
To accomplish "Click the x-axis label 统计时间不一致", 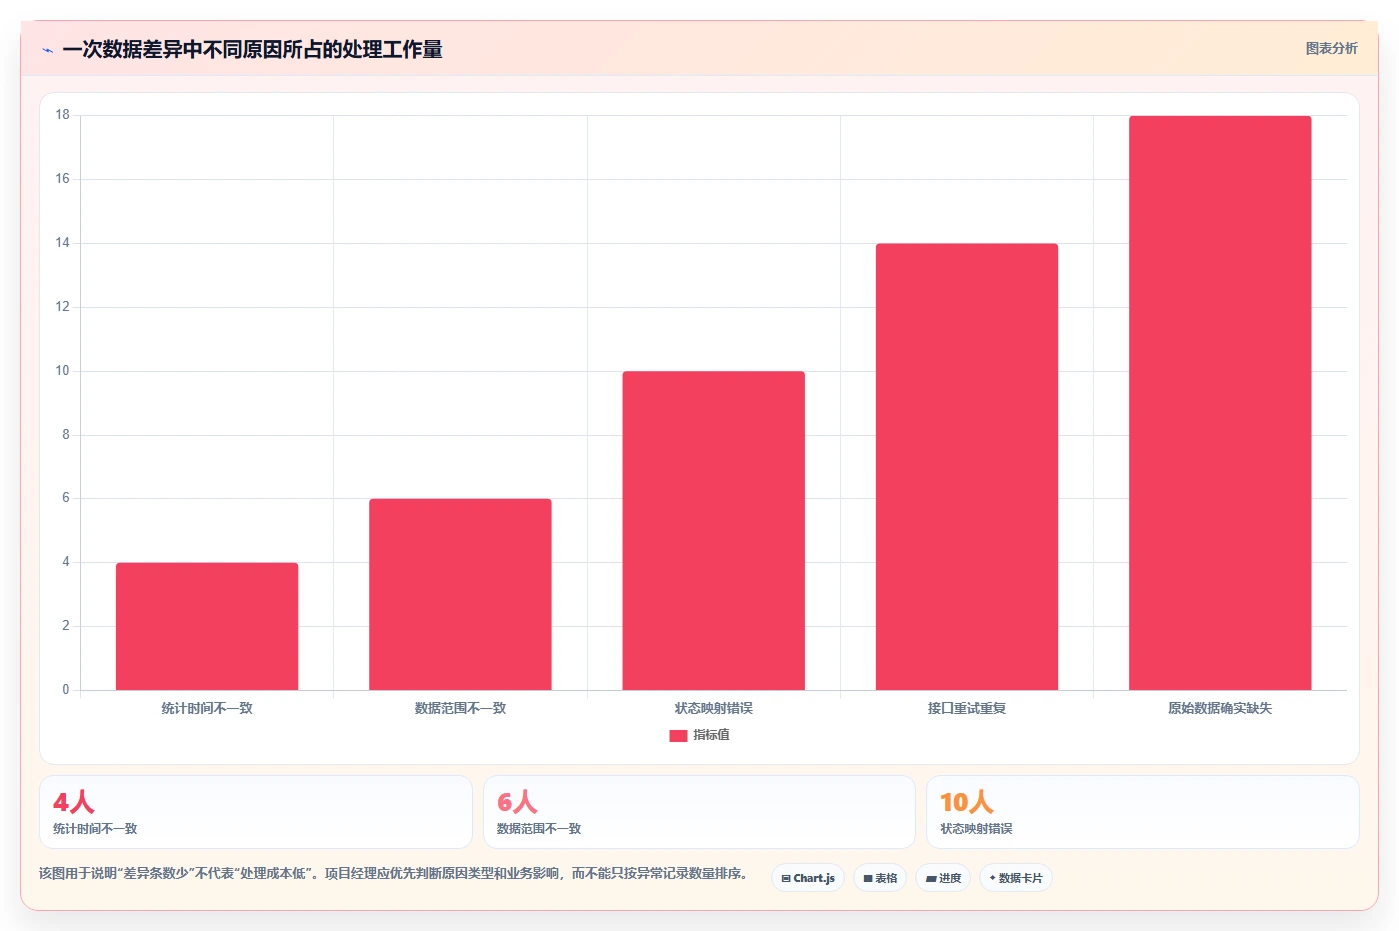I will 207,708.
